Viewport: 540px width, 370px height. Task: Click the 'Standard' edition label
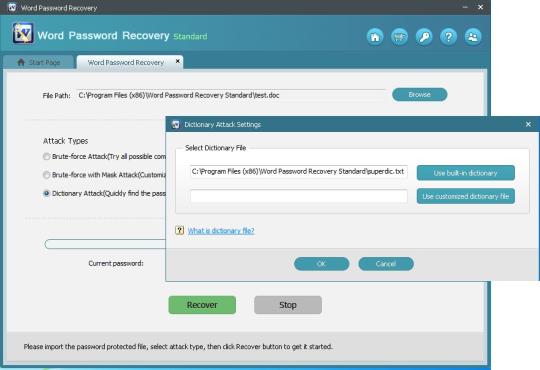pyautogui.click(x=190, y=37)
